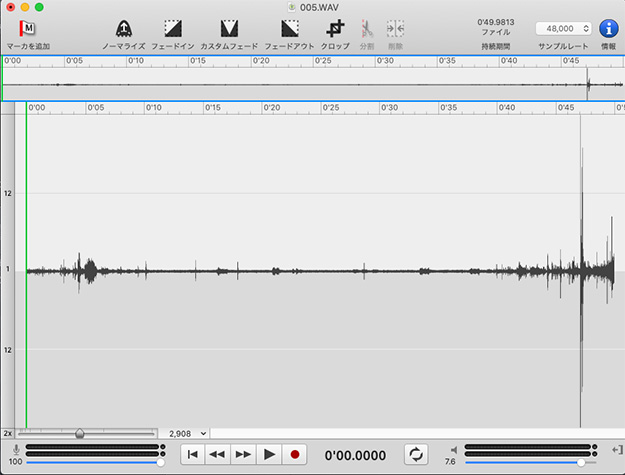
Task: Click the Split (分割) scissors icon
Action: (x=367, y=29)
